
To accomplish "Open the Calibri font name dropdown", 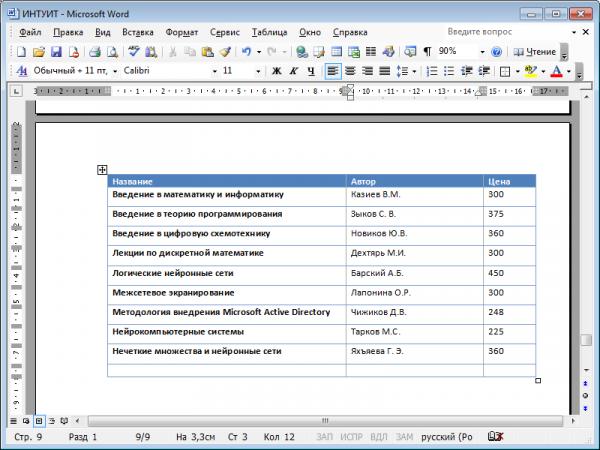I will click(x=215, y=71).
